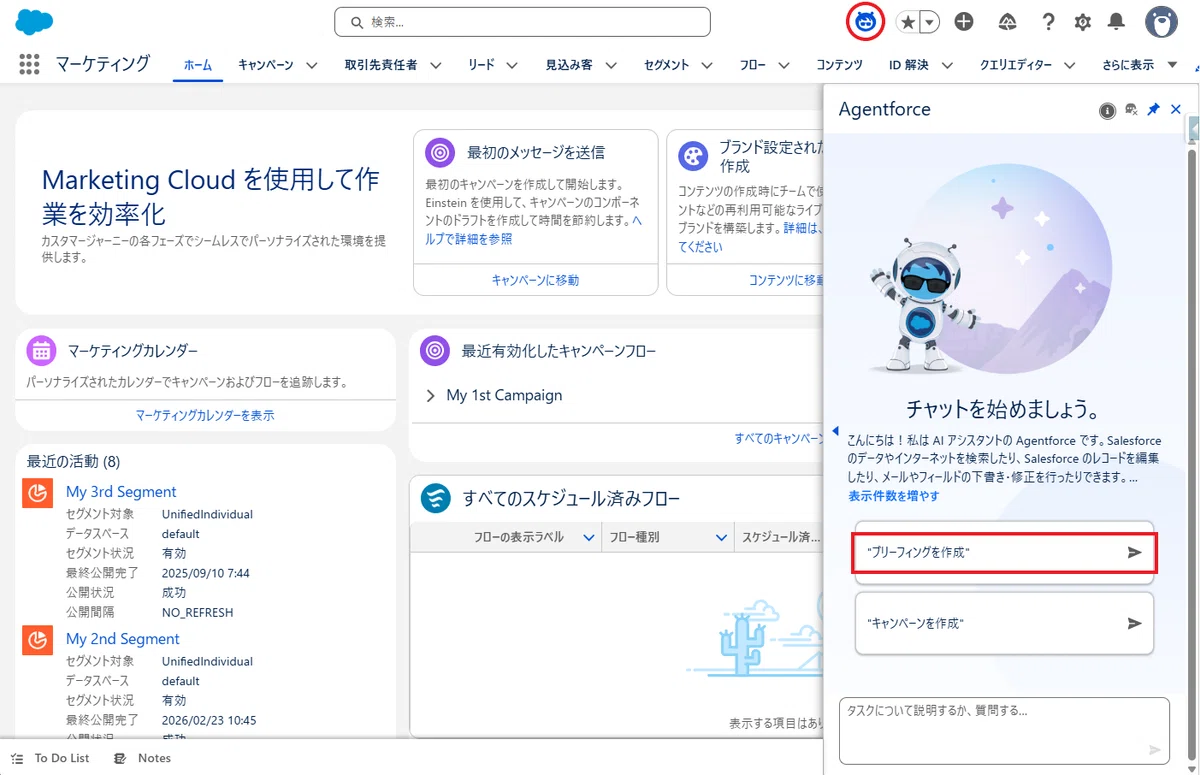Viewport: 1200px width, 775px height.
Task: Toggle the Agentforce panel pin
Action: (x=1153, y=110)
